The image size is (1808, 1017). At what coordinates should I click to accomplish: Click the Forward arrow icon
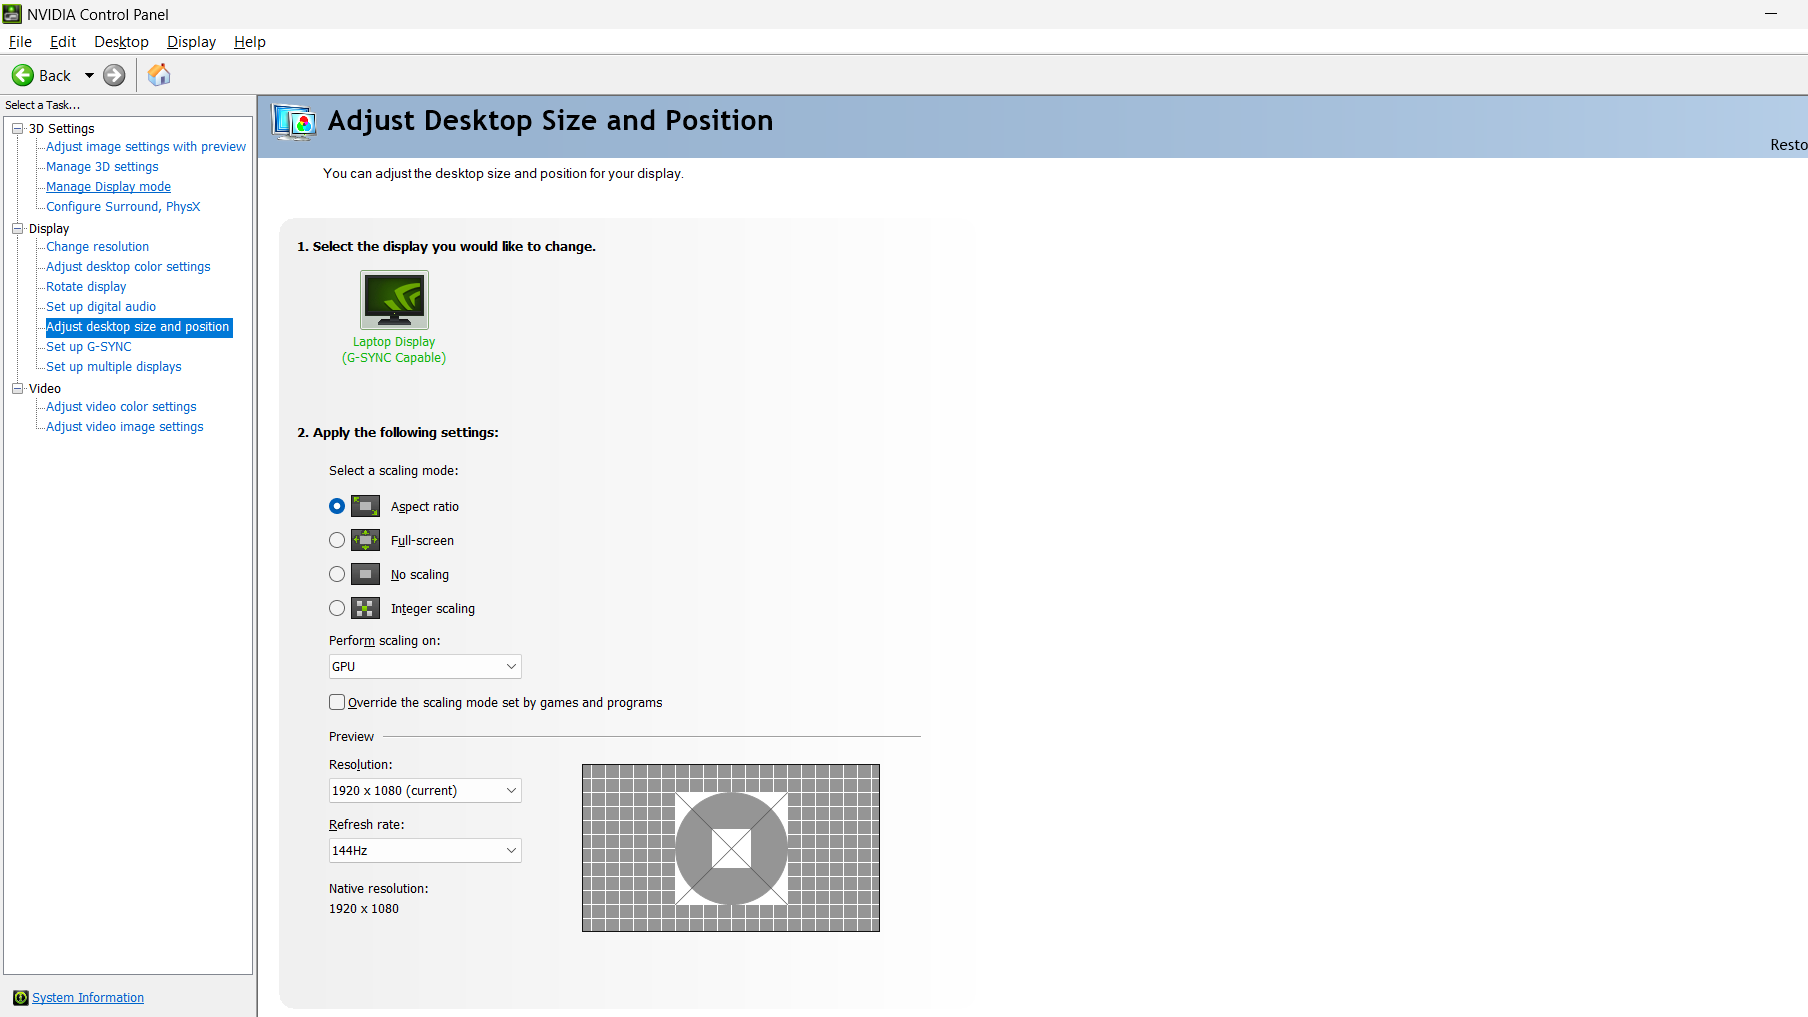pyautogui.click(x=115, y=75)
